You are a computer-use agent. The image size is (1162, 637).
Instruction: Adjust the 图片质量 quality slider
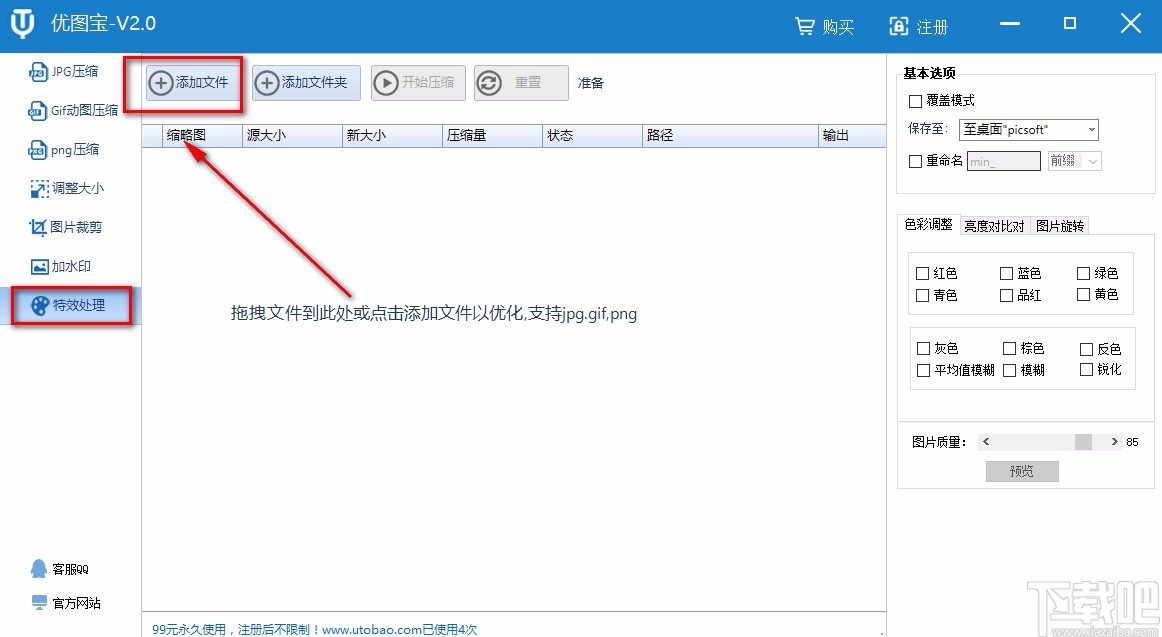click(x=1083, y=441)
